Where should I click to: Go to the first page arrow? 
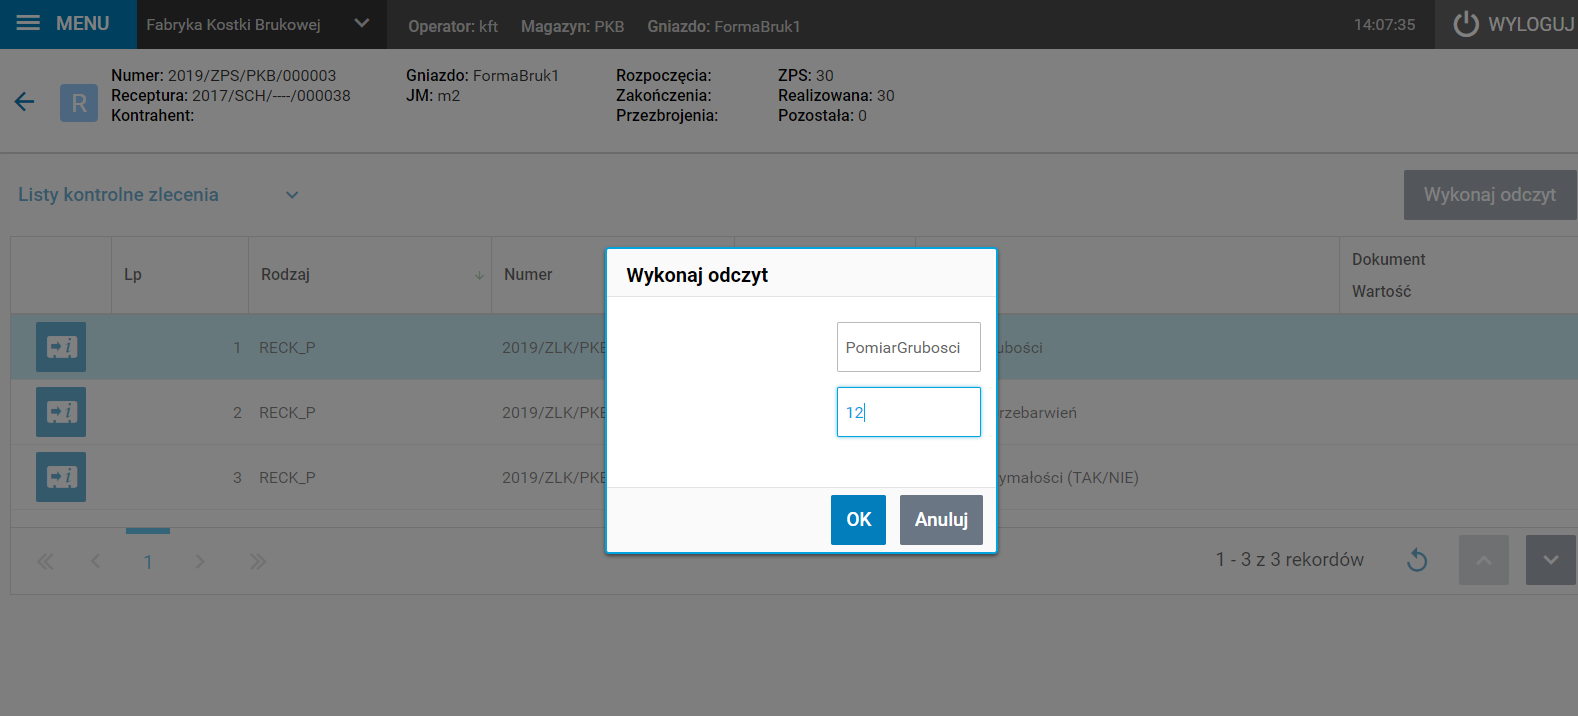(x=45, y=562)
